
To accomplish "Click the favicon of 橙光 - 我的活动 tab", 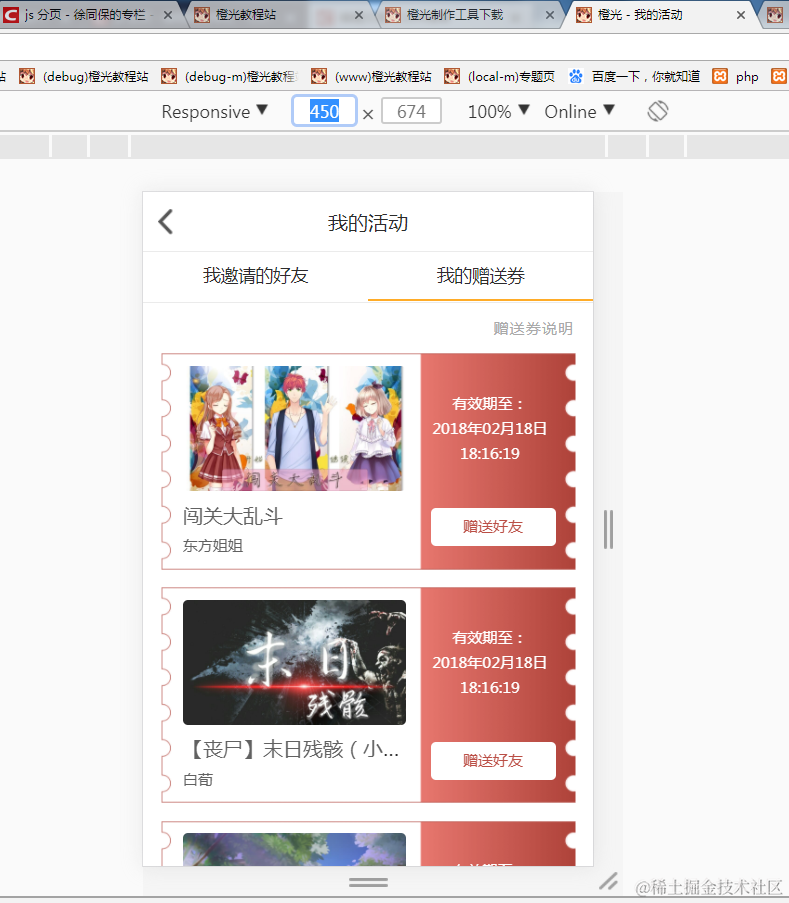I will point(583,14).
